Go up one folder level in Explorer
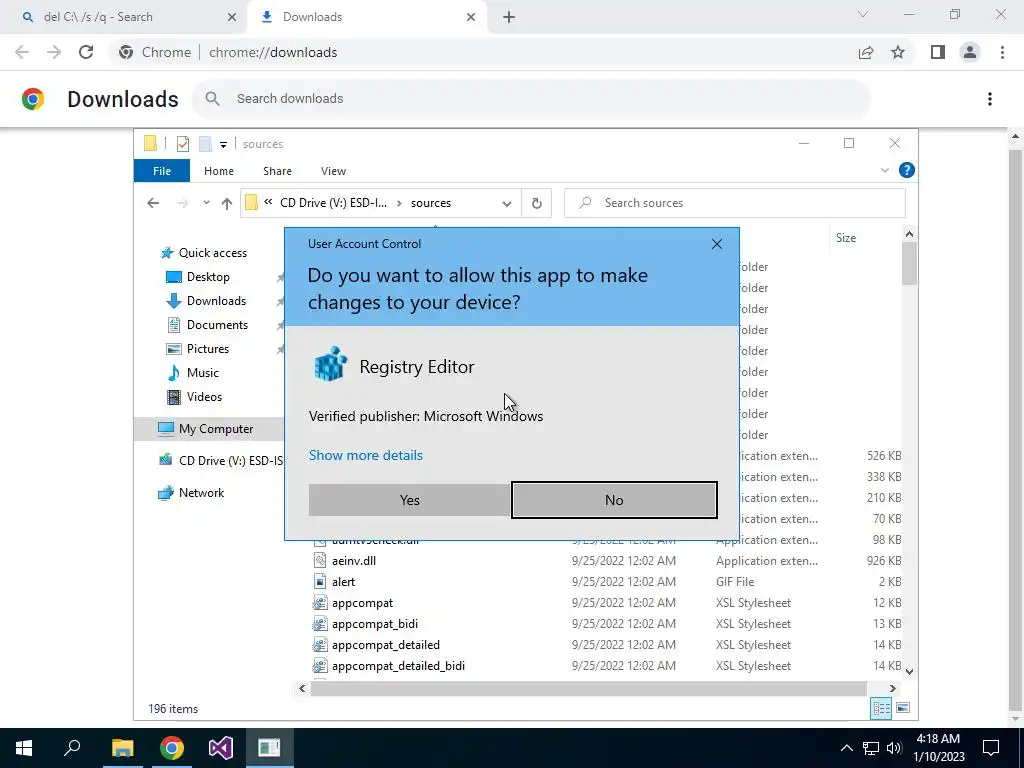 pos(227,203)
